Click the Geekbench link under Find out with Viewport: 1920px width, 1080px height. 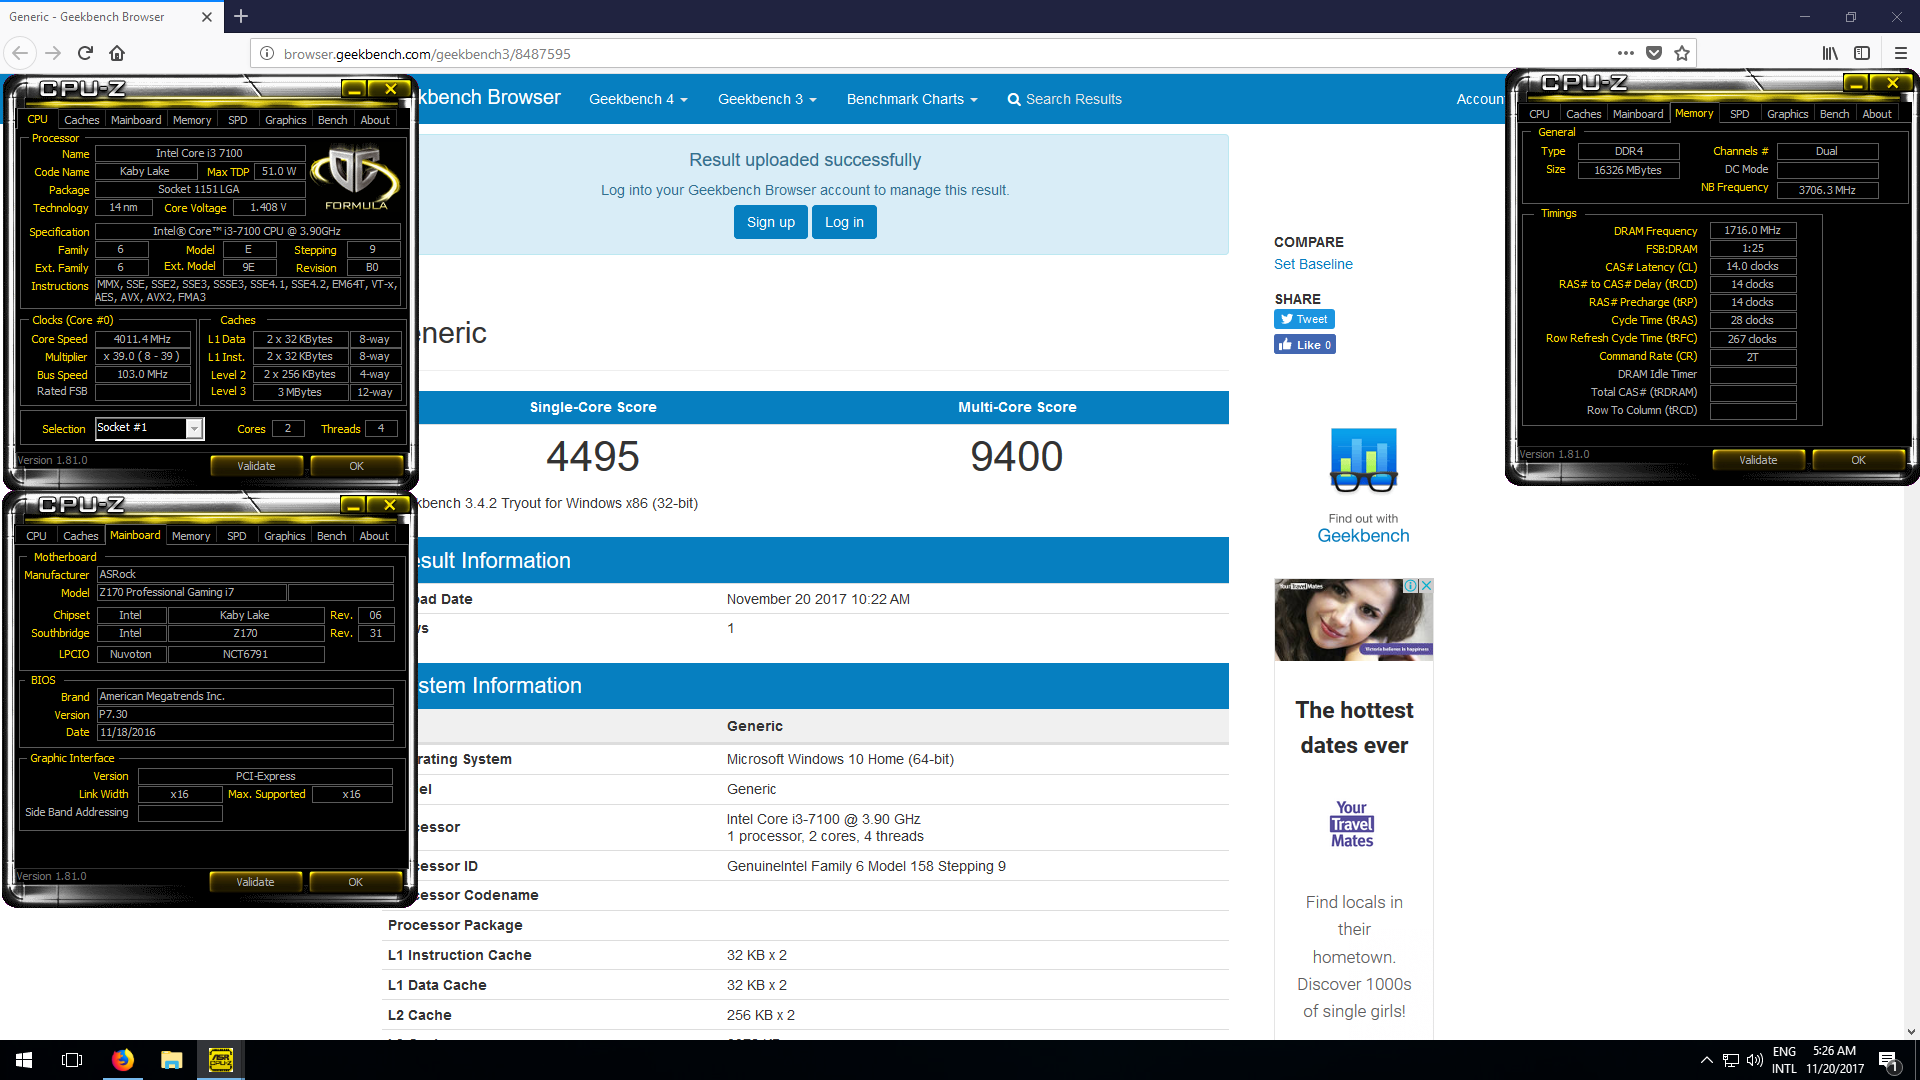point(1363,536)
